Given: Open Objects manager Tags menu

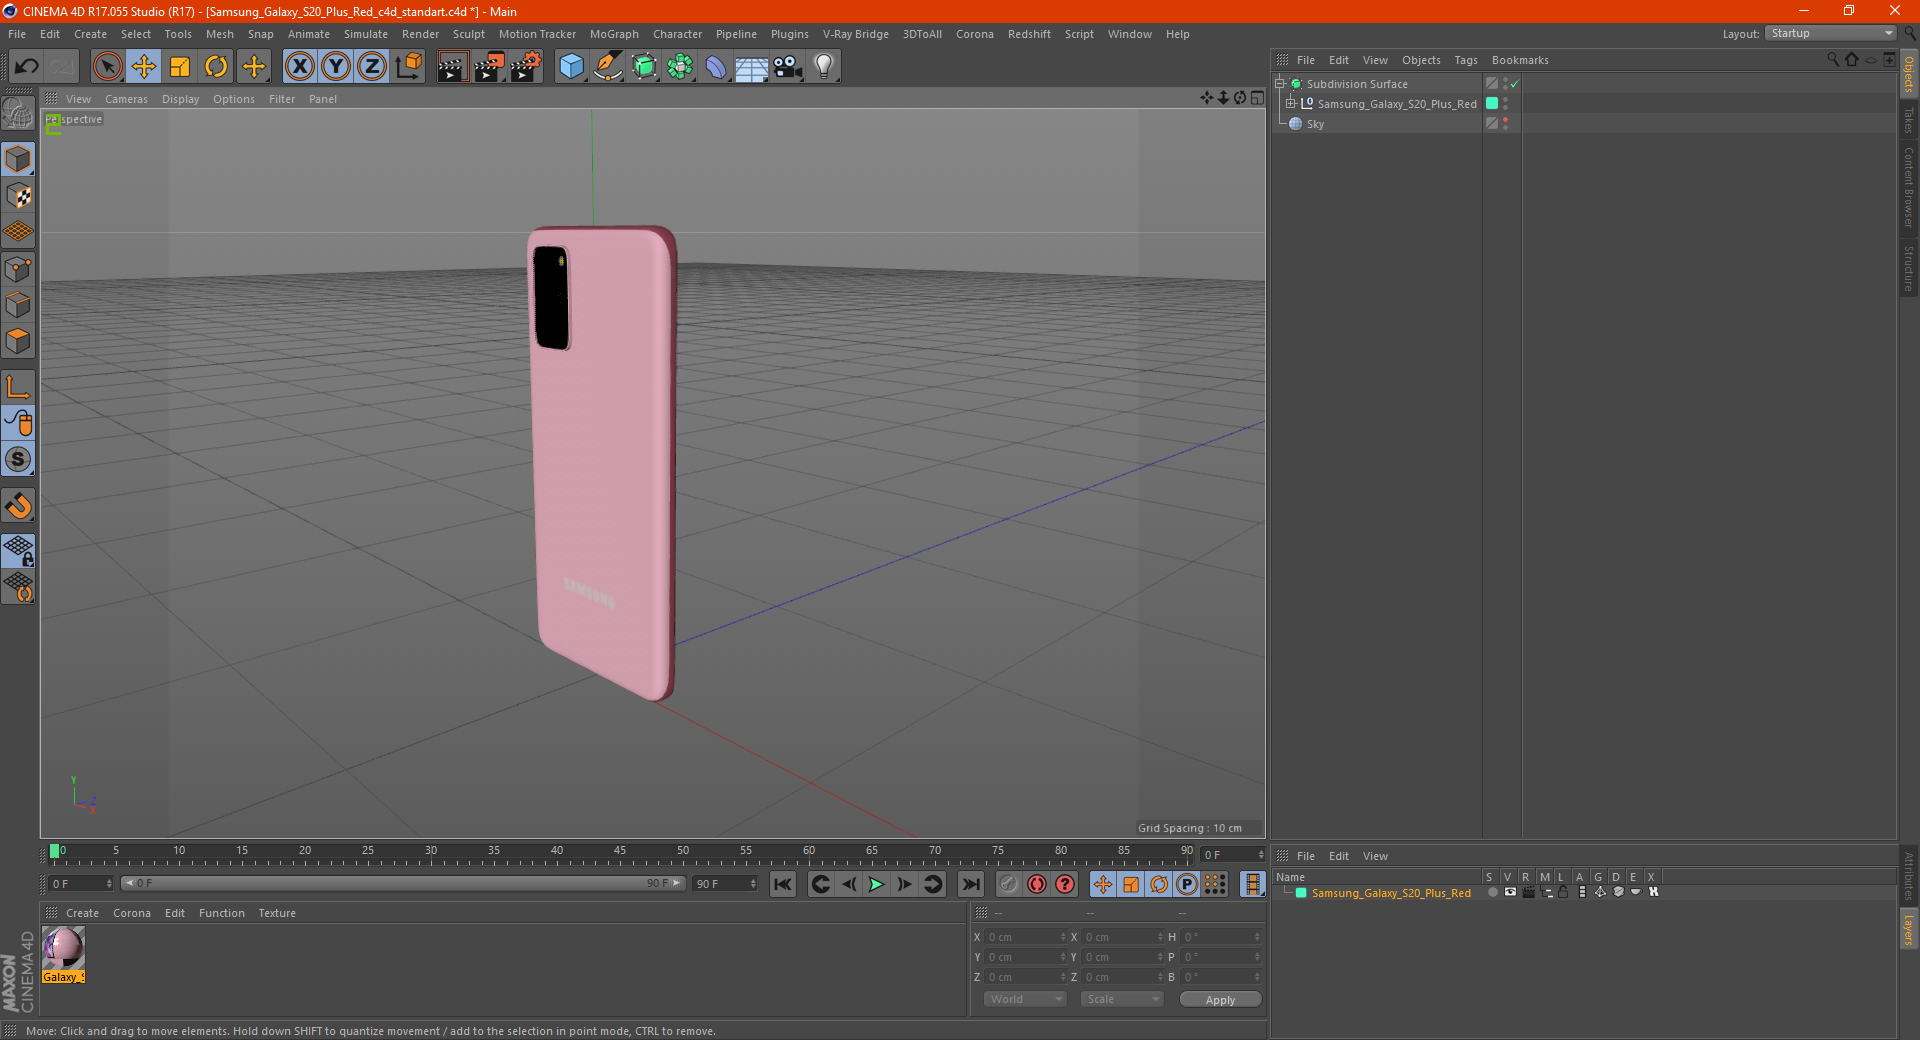Looking at the screenshot, I should (x=1466, y=60).
